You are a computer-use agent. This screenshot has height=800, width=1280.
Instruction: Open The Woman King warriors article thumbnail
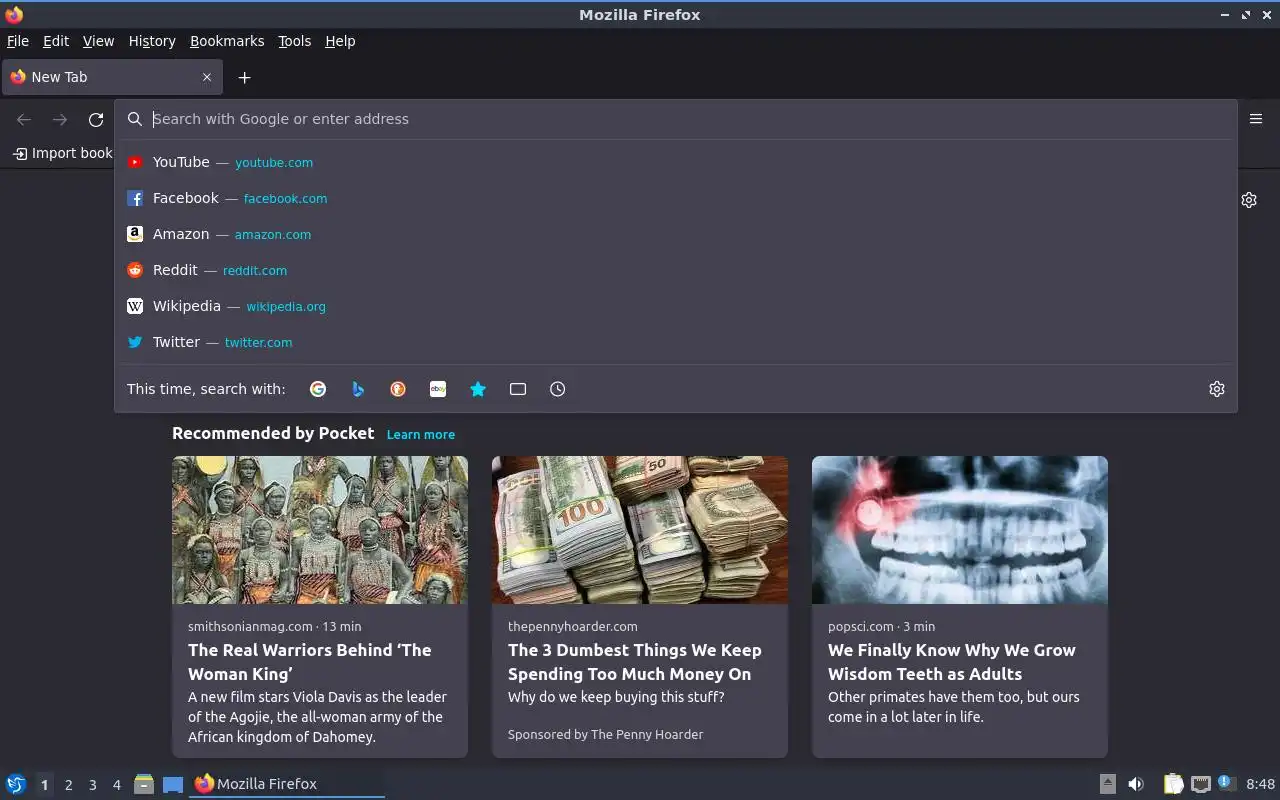tap(320, 530)
